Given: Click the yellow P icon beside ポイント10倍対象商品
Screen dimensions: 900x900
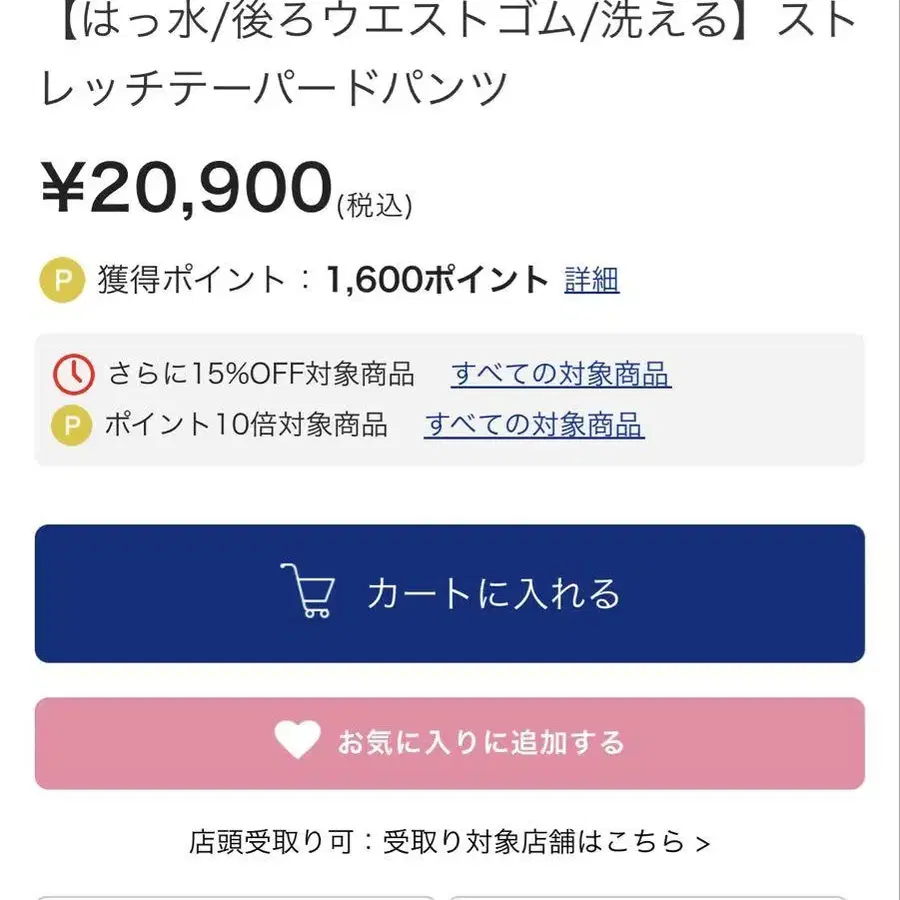Looking at the screenshot, I should coord(72,425).
